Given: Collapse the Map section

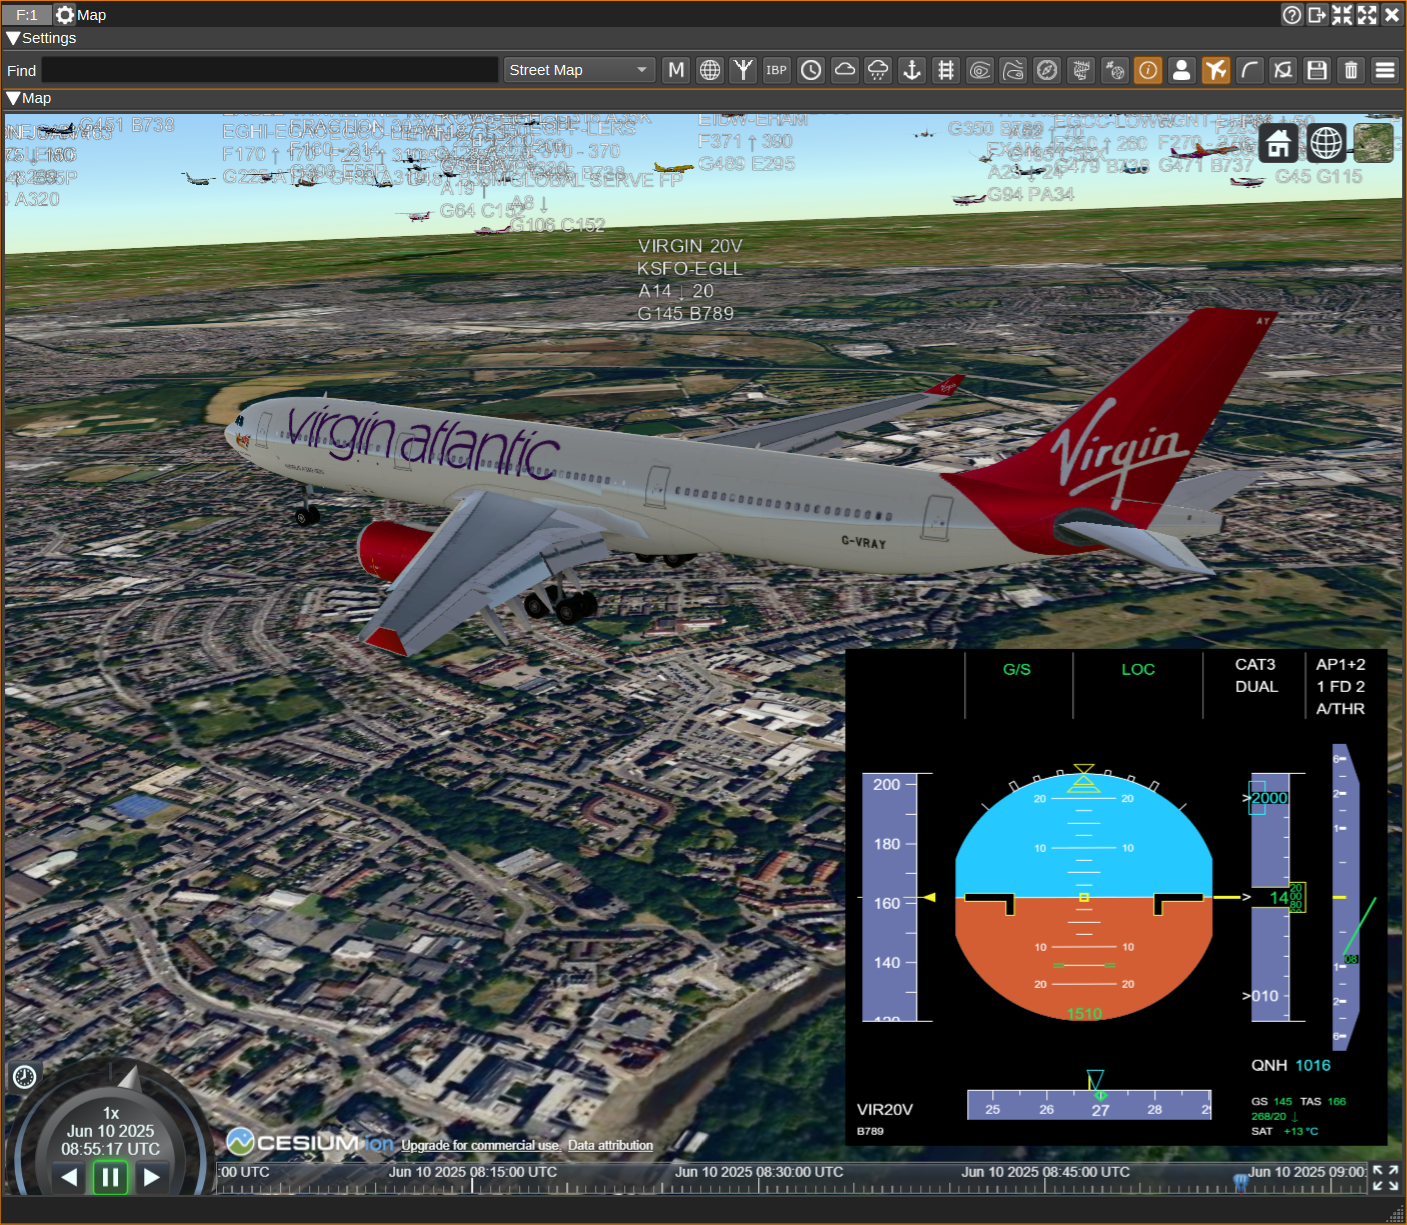Looking at the screenshot, I should (x=13, y=98).
